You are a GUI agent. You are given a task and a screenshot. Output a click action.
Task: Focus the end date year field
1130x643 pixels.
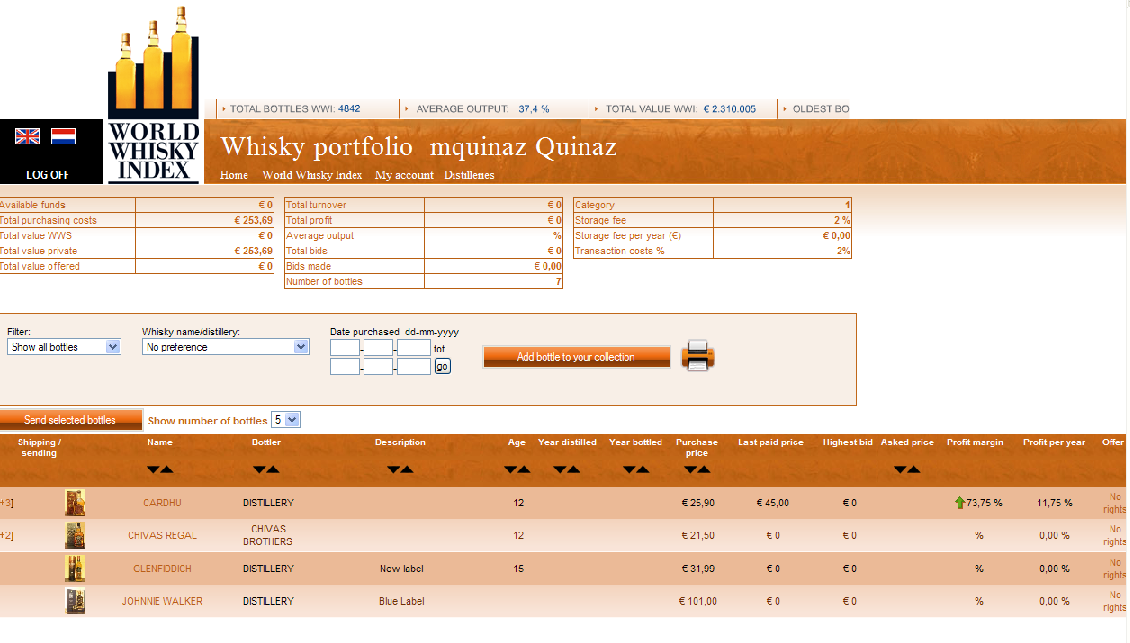414,367
